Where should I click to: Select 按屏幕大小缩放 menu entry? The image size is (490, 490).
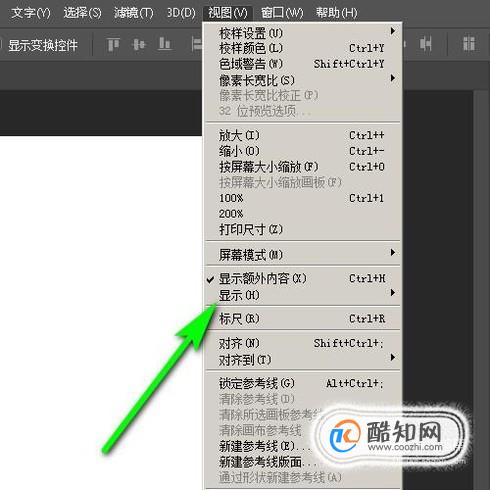303,167
